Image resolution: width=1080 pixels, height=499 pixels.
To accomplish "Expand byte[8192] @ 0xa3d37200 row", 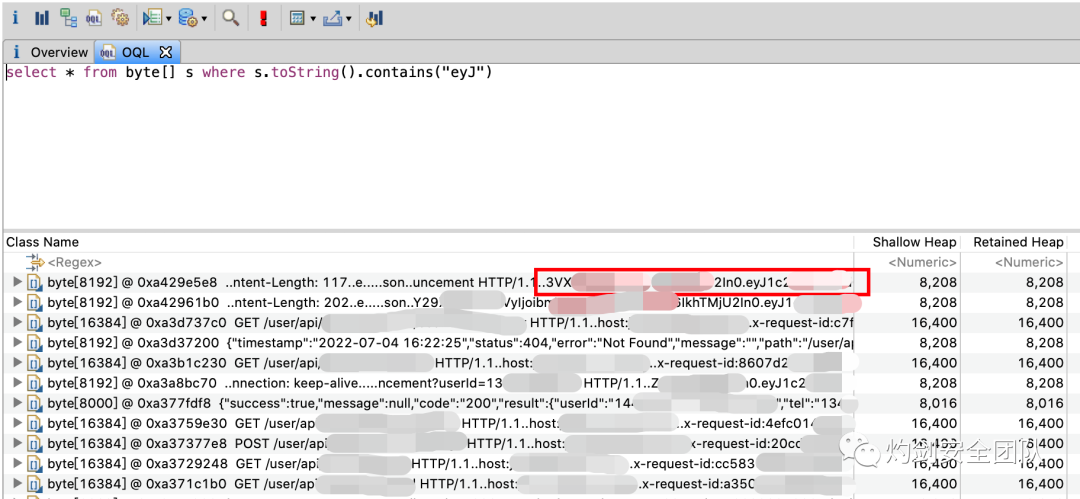I will click(x=17, y=343).
